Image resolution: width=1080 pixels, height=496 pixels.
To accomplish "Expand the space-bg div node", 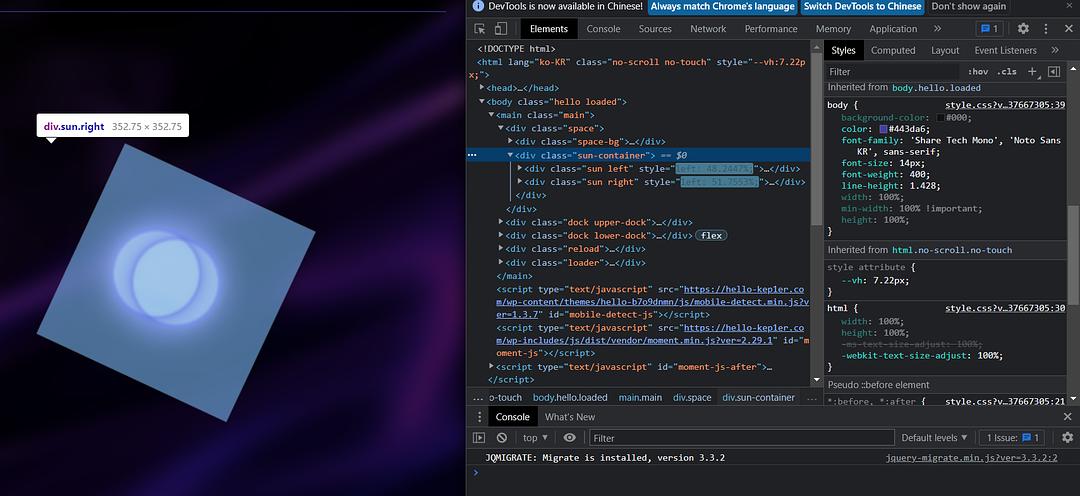I will [510, 141].
